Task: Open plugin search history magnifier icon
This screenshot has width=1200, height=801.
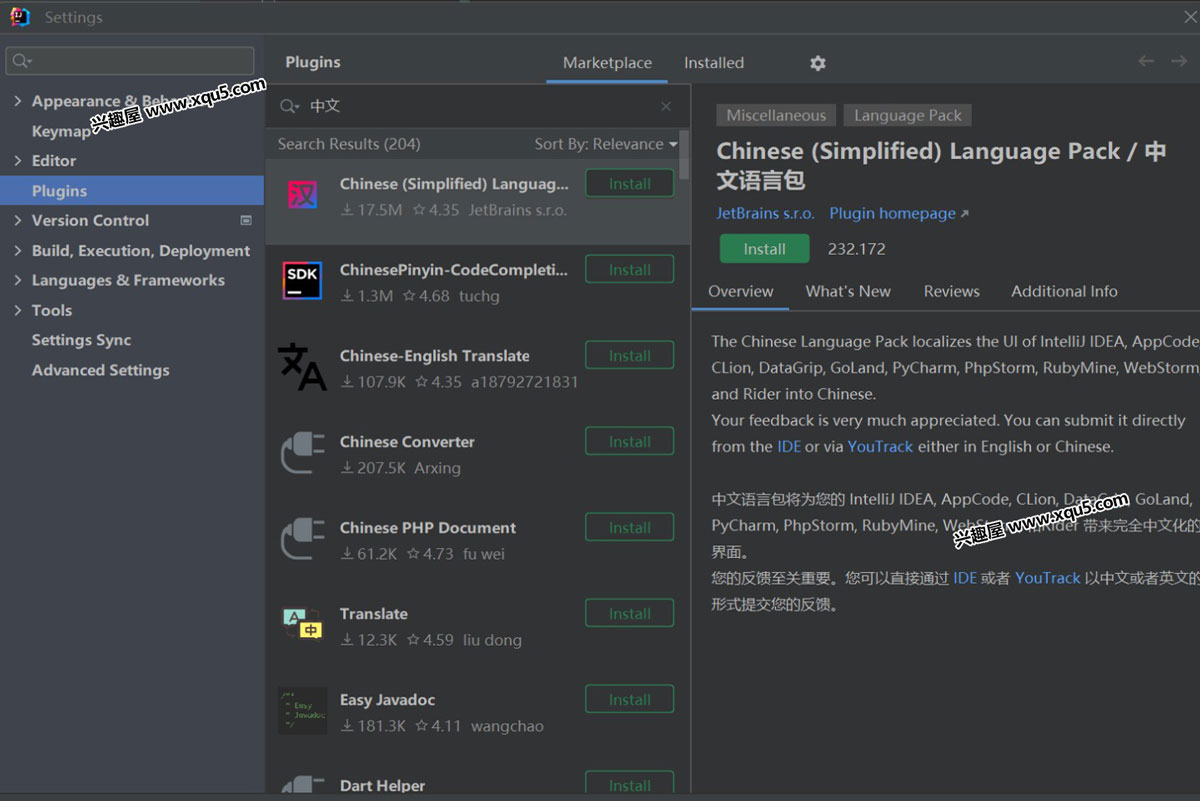Action: (x=289, y=106)
